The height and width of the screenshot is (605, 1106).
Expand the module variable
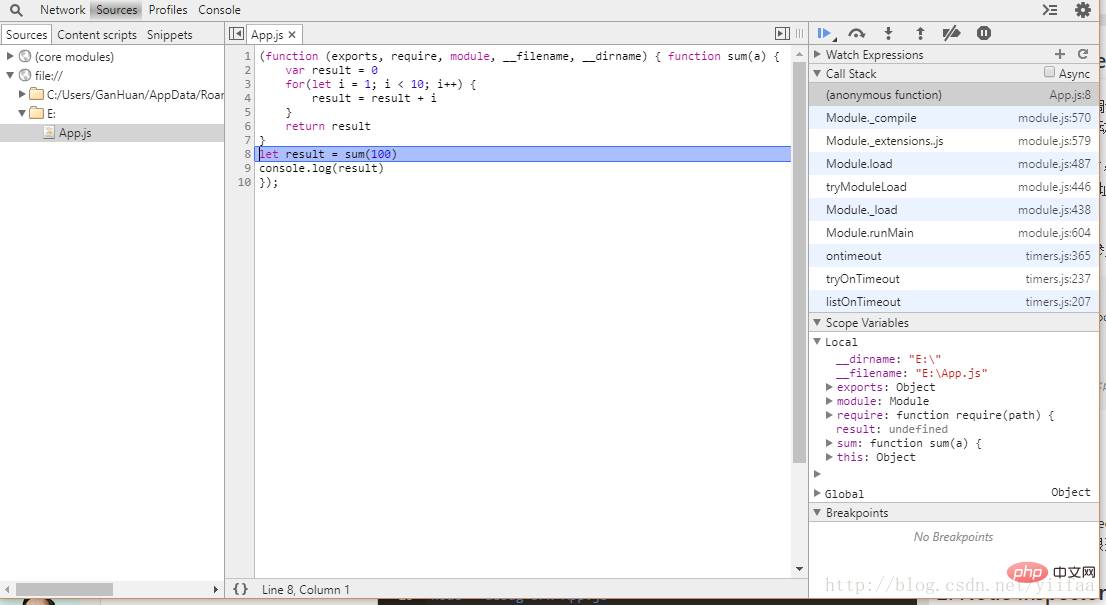(830, 401)
